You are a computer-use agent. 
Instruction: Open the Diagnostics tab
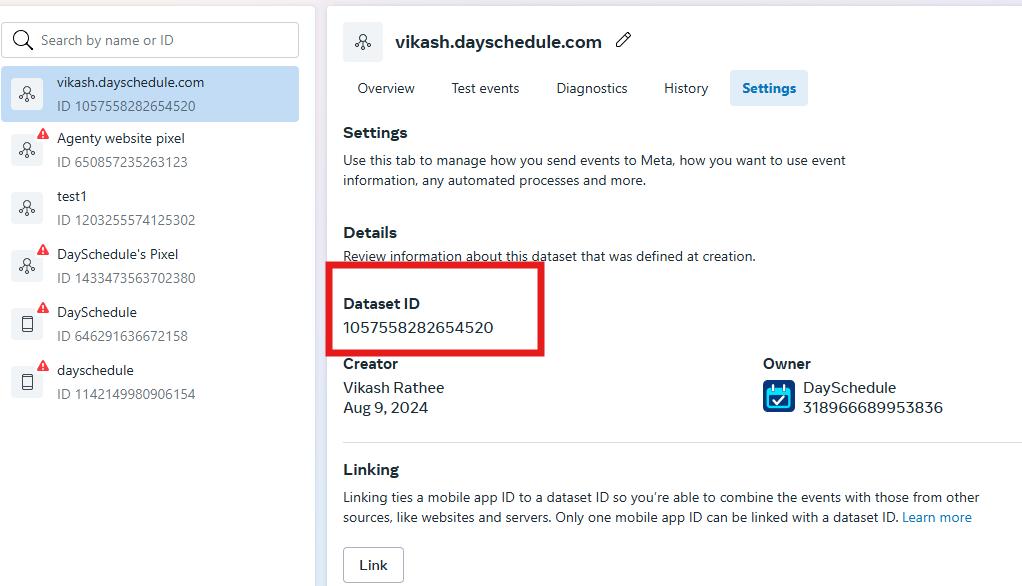pyautogui.click(x=592, y=88)
